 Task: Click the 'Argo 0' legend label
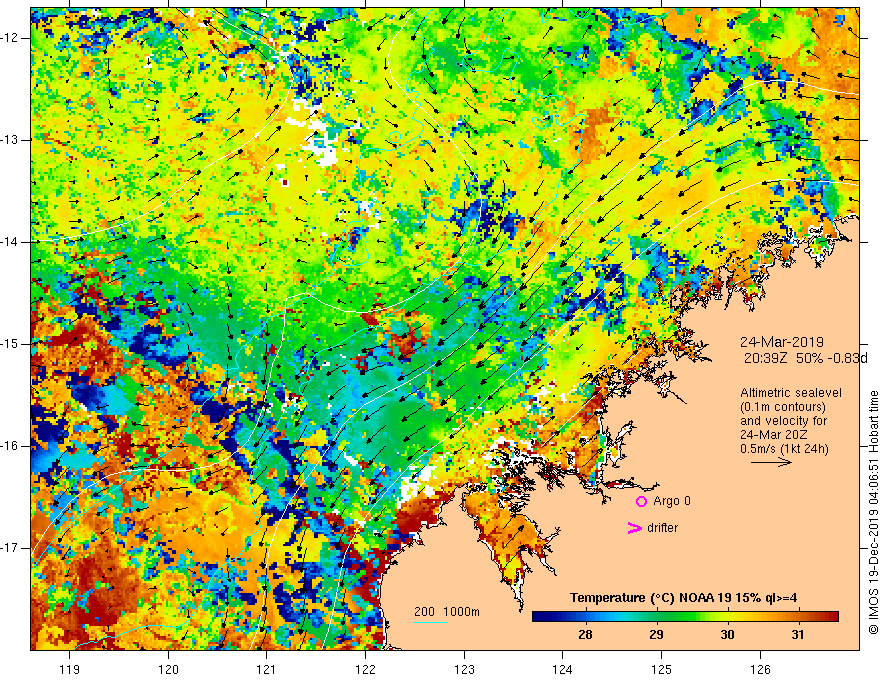[672, 501]
